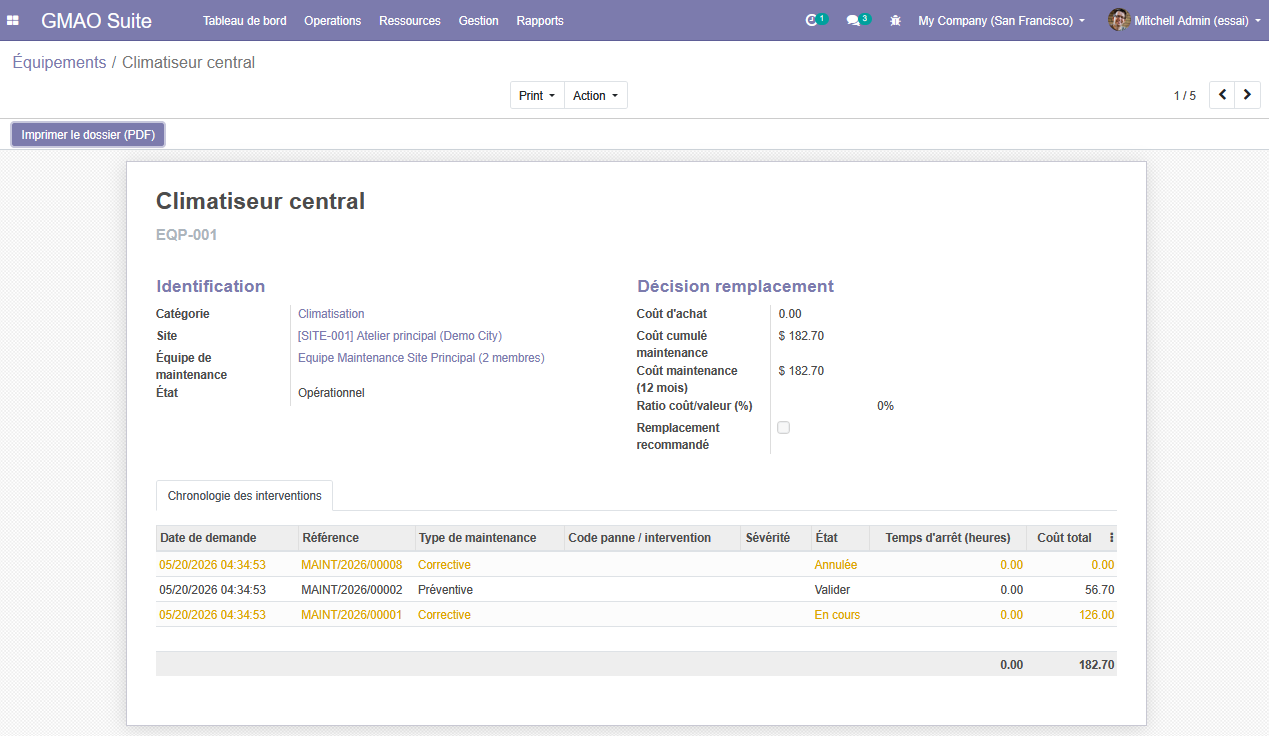Go to previous record arrow
Viewport: 1269px width, 736px height.
click(x=1222, y=95)
